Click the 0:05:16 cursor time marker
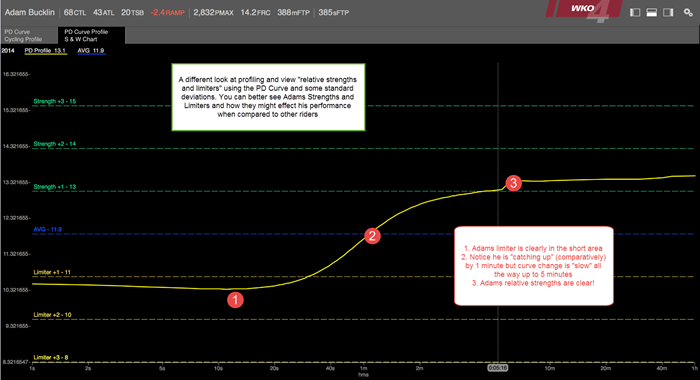This screenshot has height=380, width=700. [497, 368]
